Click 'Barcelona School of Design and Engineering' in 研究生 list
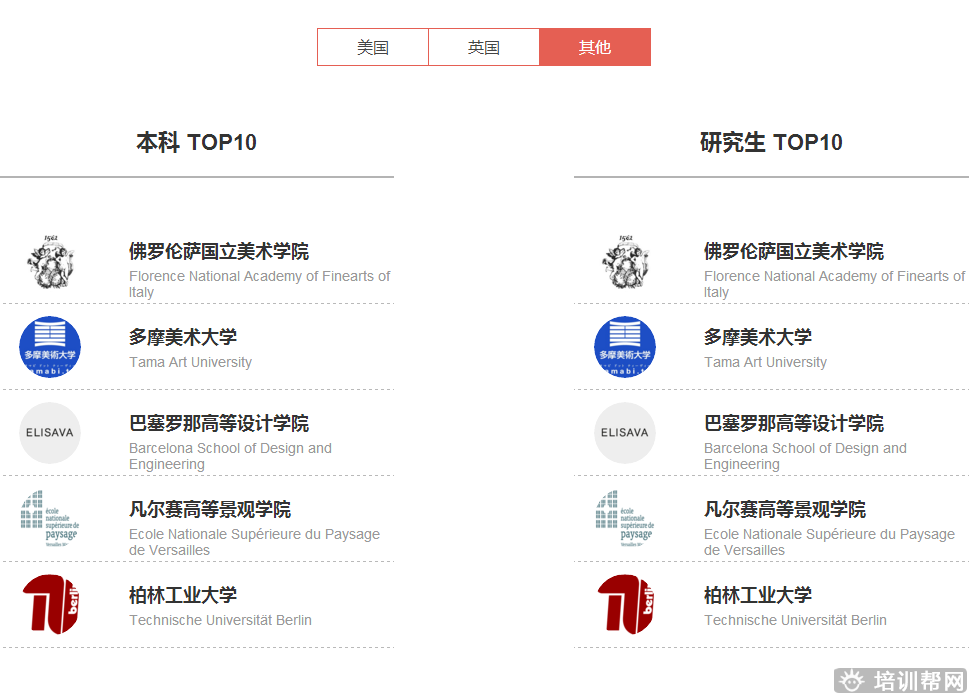972x698 pixels. tap(805, 456)
